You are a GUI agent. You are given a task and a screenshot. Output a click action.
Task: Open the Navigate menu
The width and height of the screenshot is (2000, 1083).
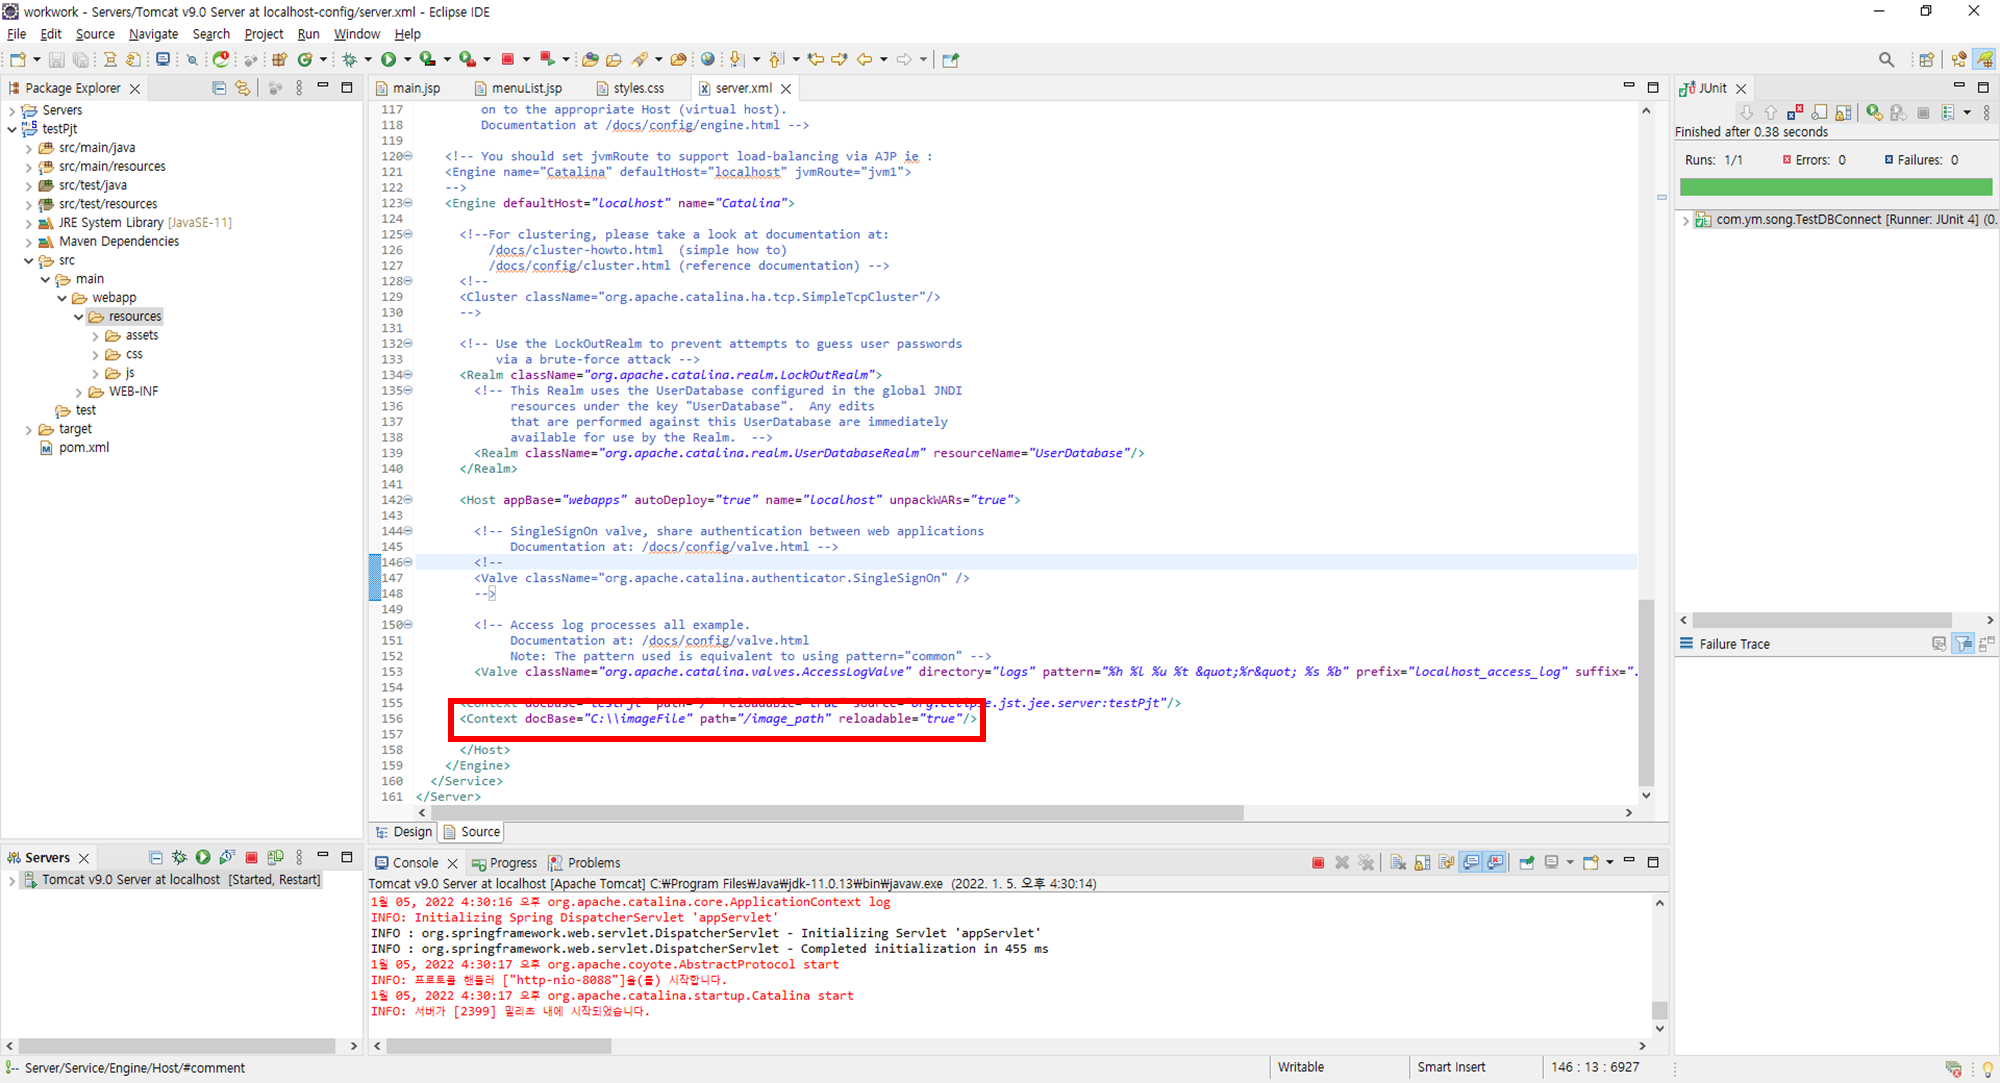point(153,34)
